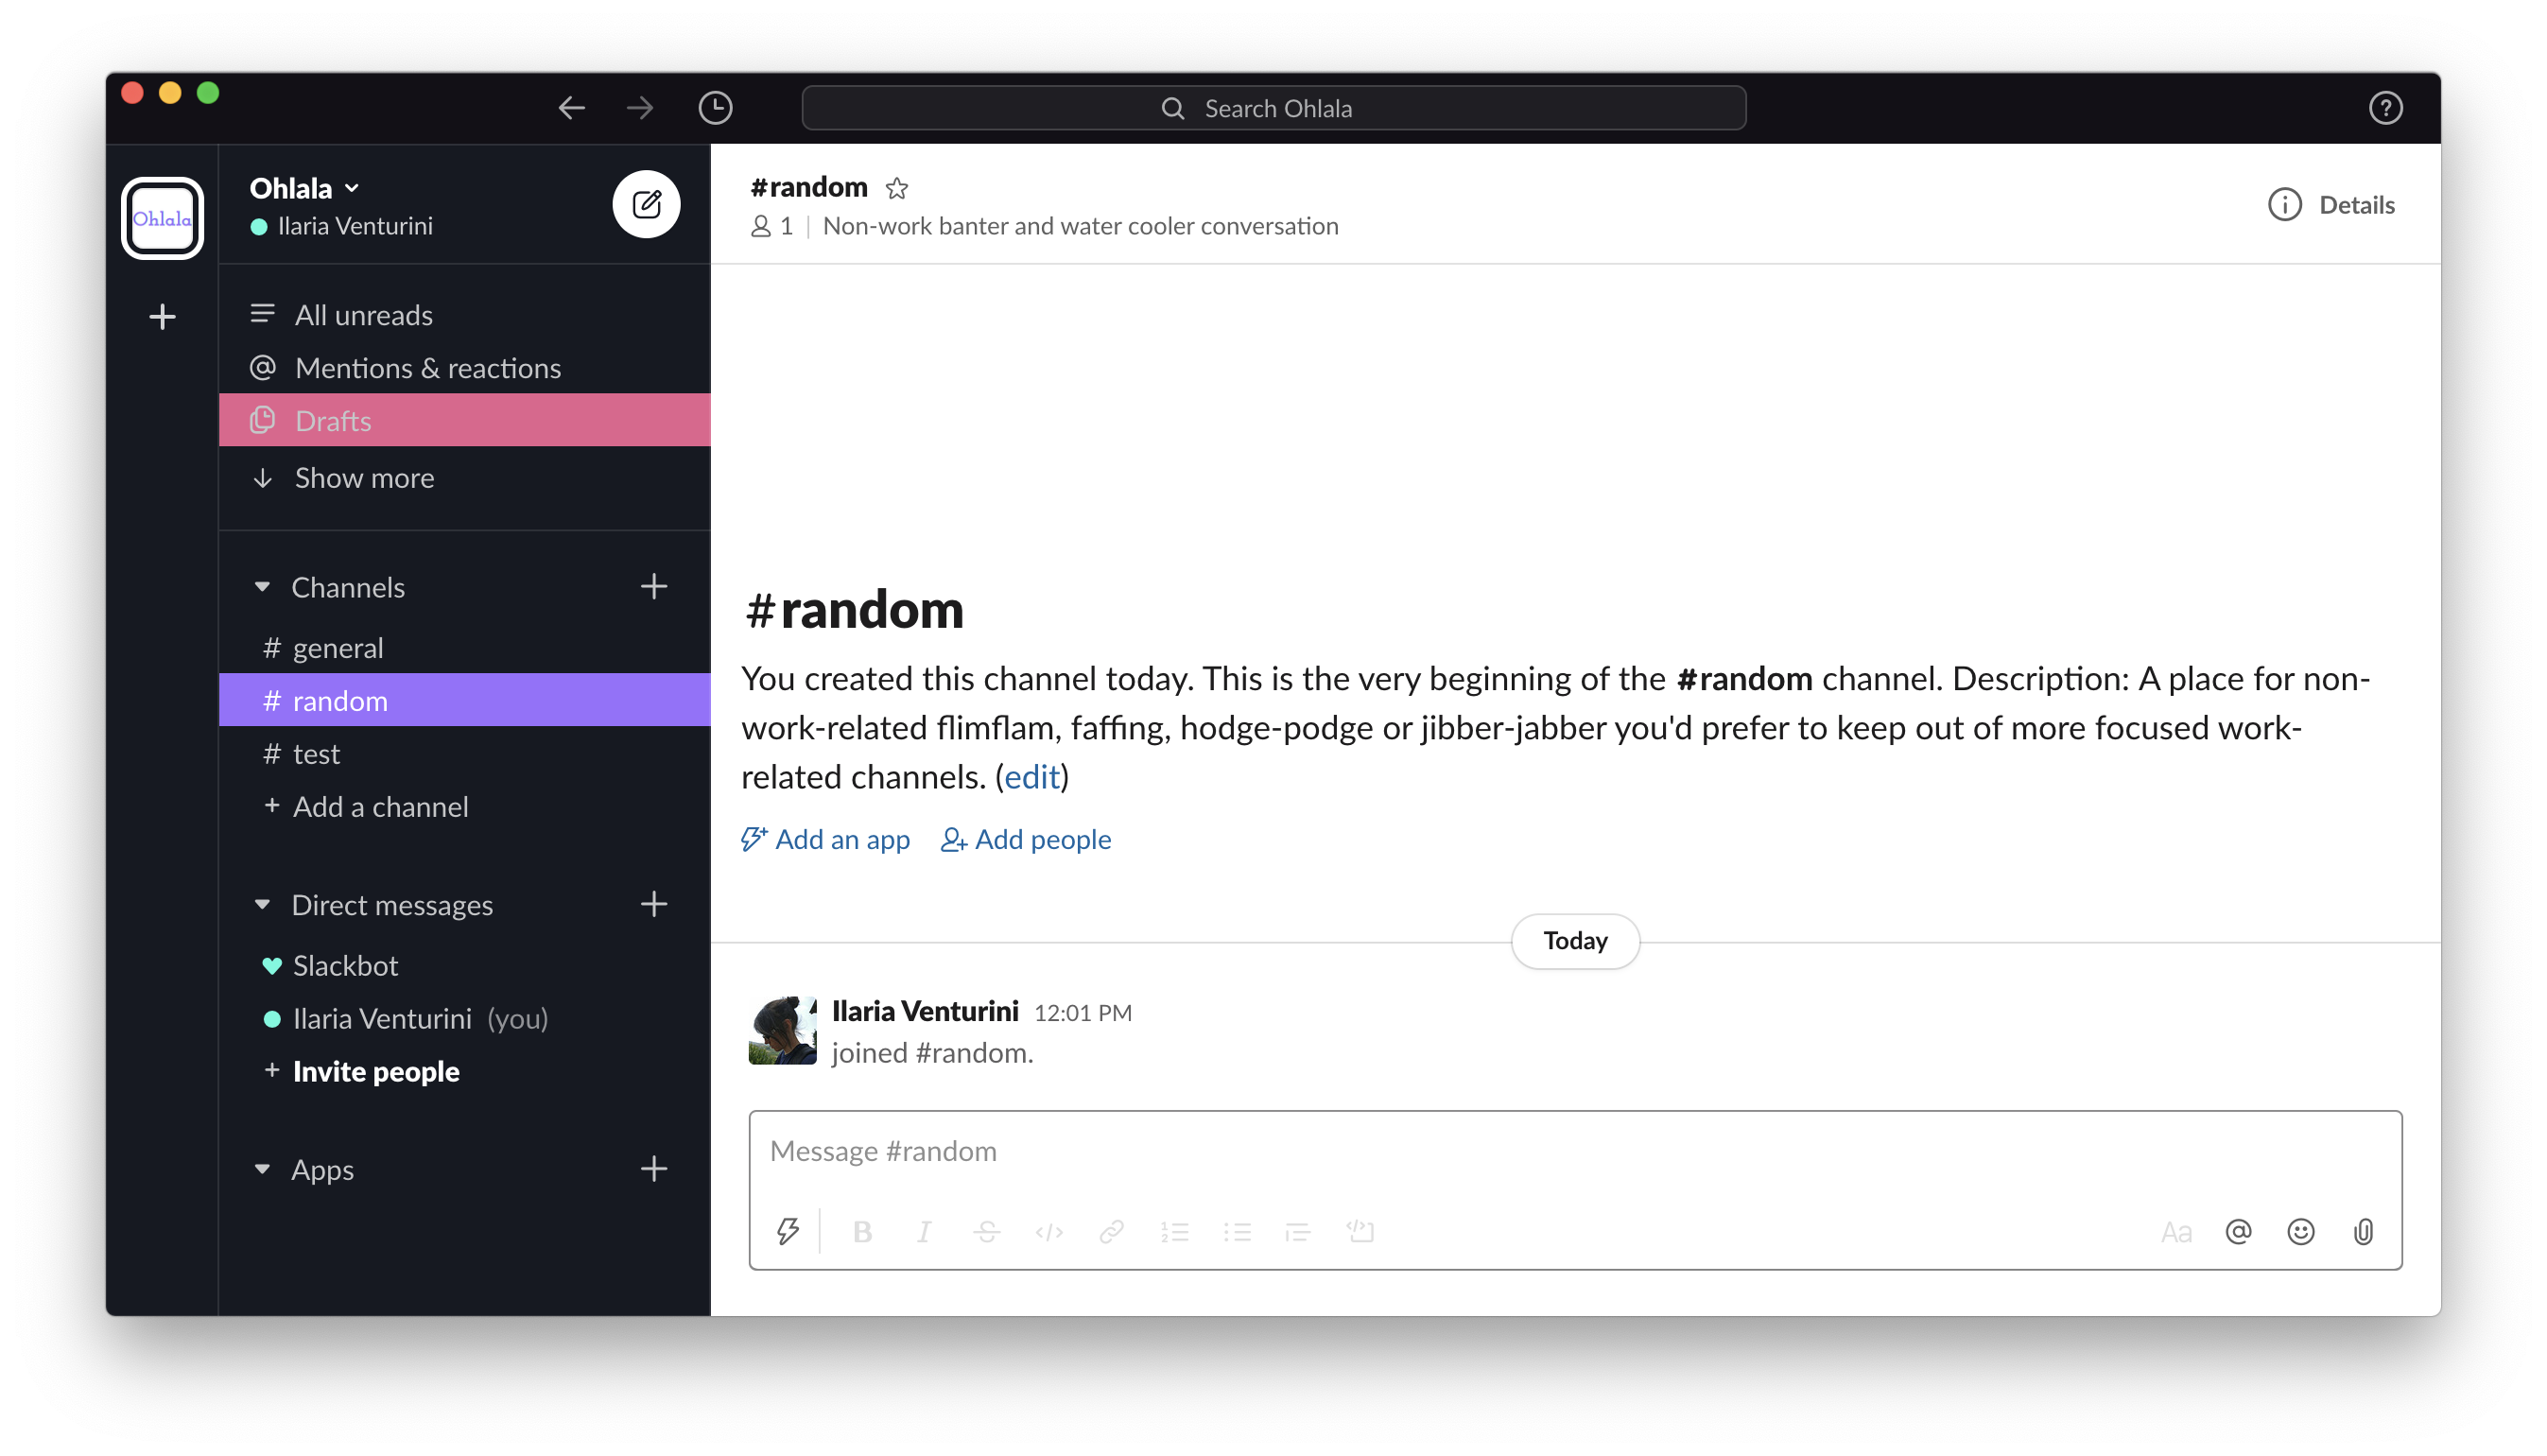Select the #test channel

point(317,753)
